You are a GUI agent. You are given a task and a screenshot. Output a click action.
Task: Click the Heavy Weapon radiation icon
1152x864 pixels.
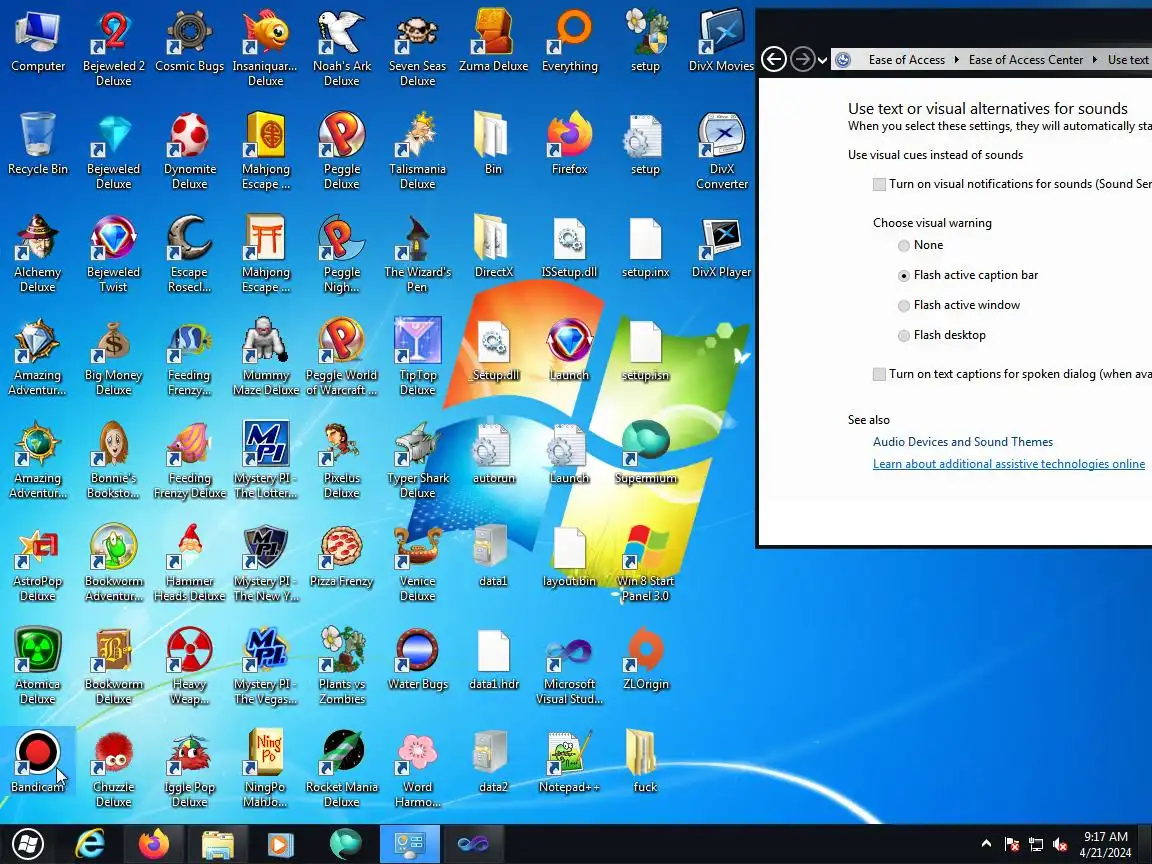[190, 665]
